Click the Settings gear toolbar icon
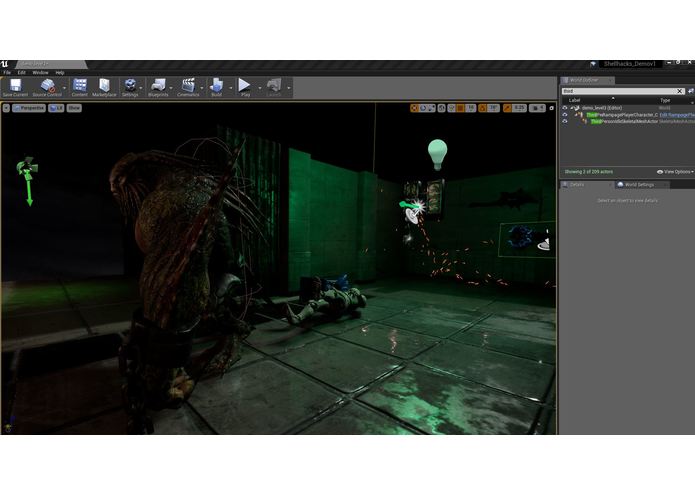Screen dimensions: 695x494 point(130,87)
